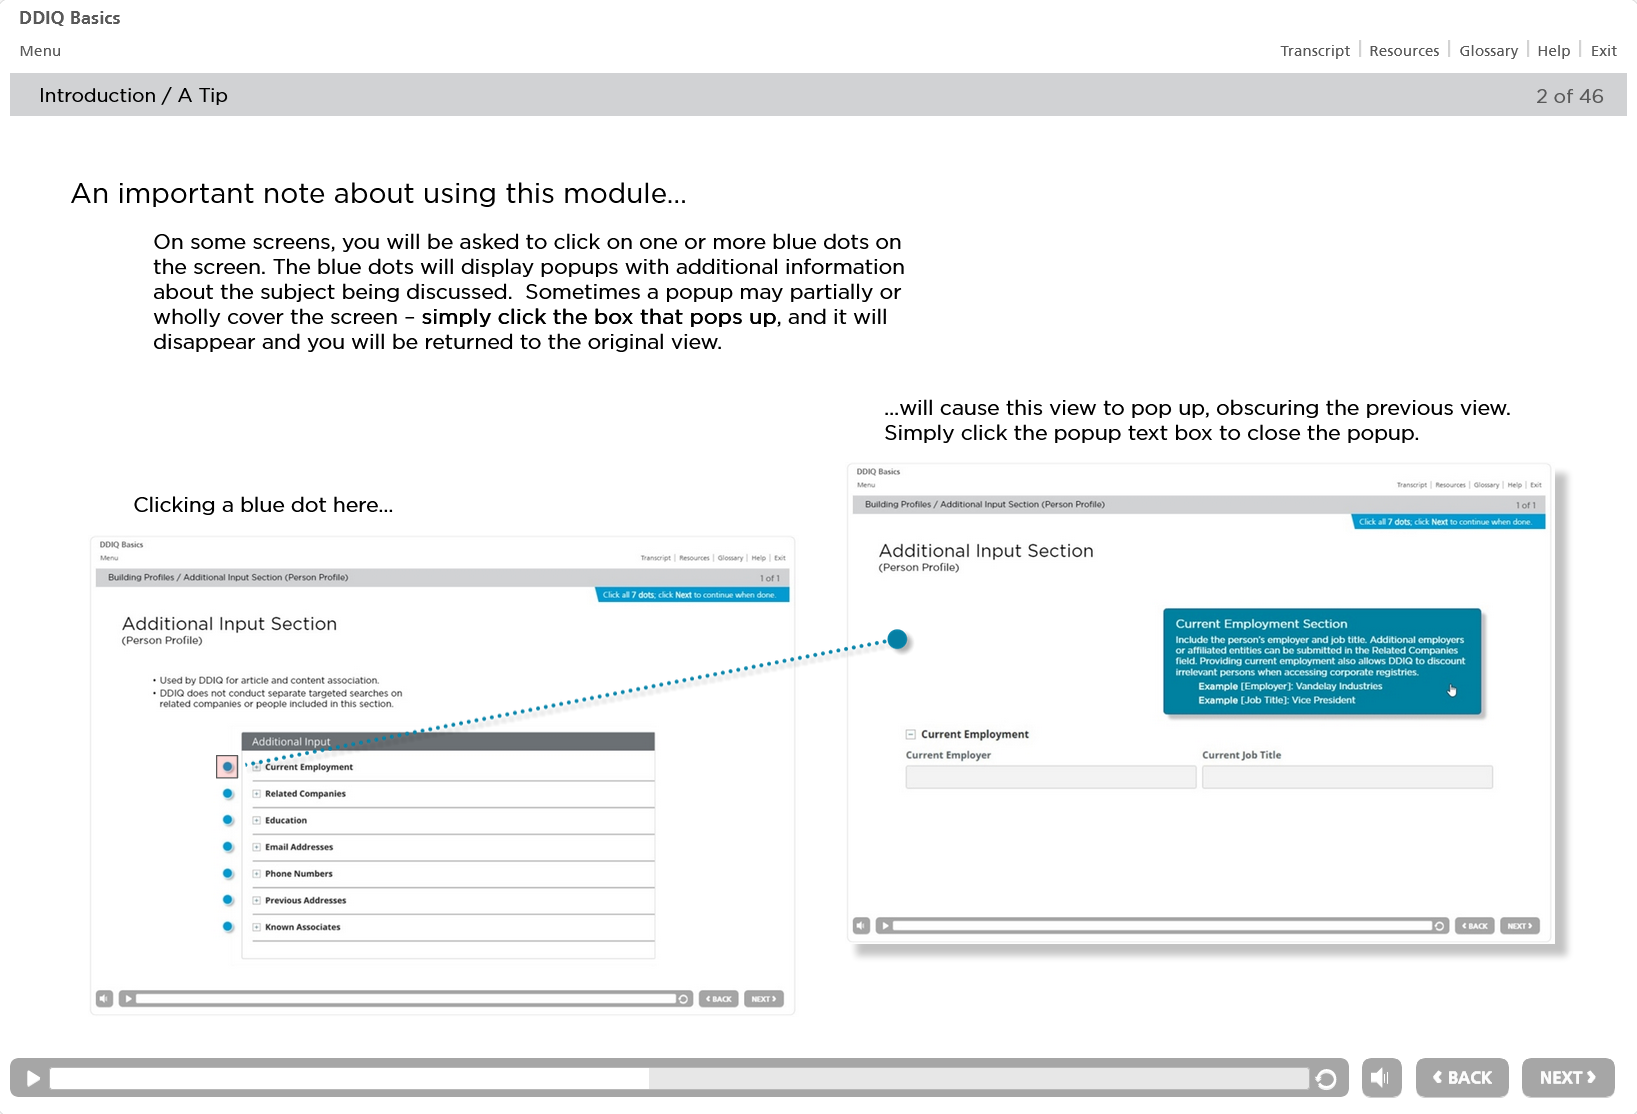Image resolution: width=1637 pixels, height=1114 pixels.
Task: Click blue dot beside Education
Action: pyautogui.click(x=227, y=820)
